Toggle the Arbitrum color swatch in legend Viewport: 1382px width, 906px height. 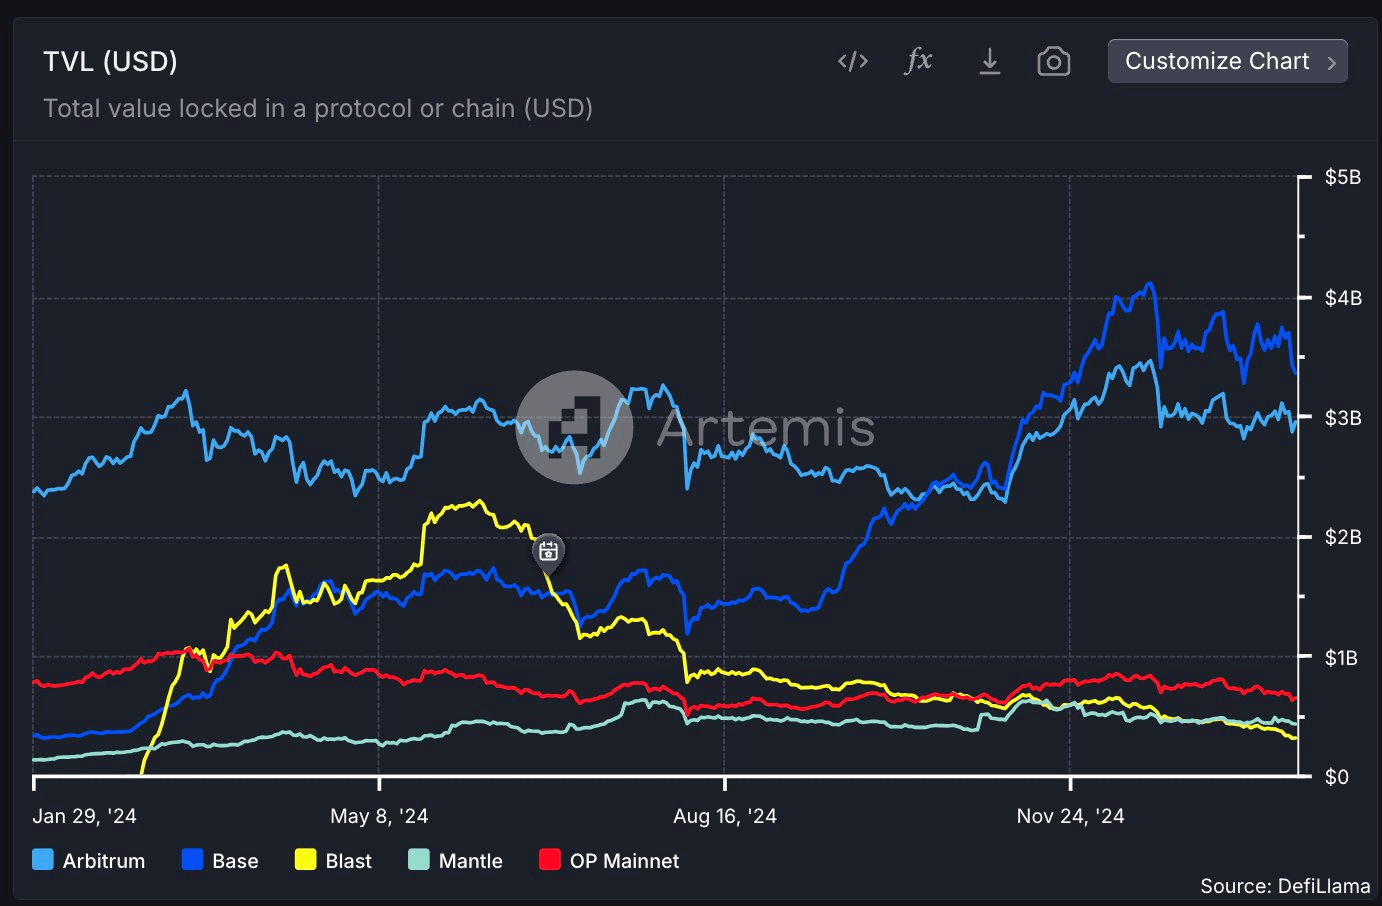click(43, 860)
